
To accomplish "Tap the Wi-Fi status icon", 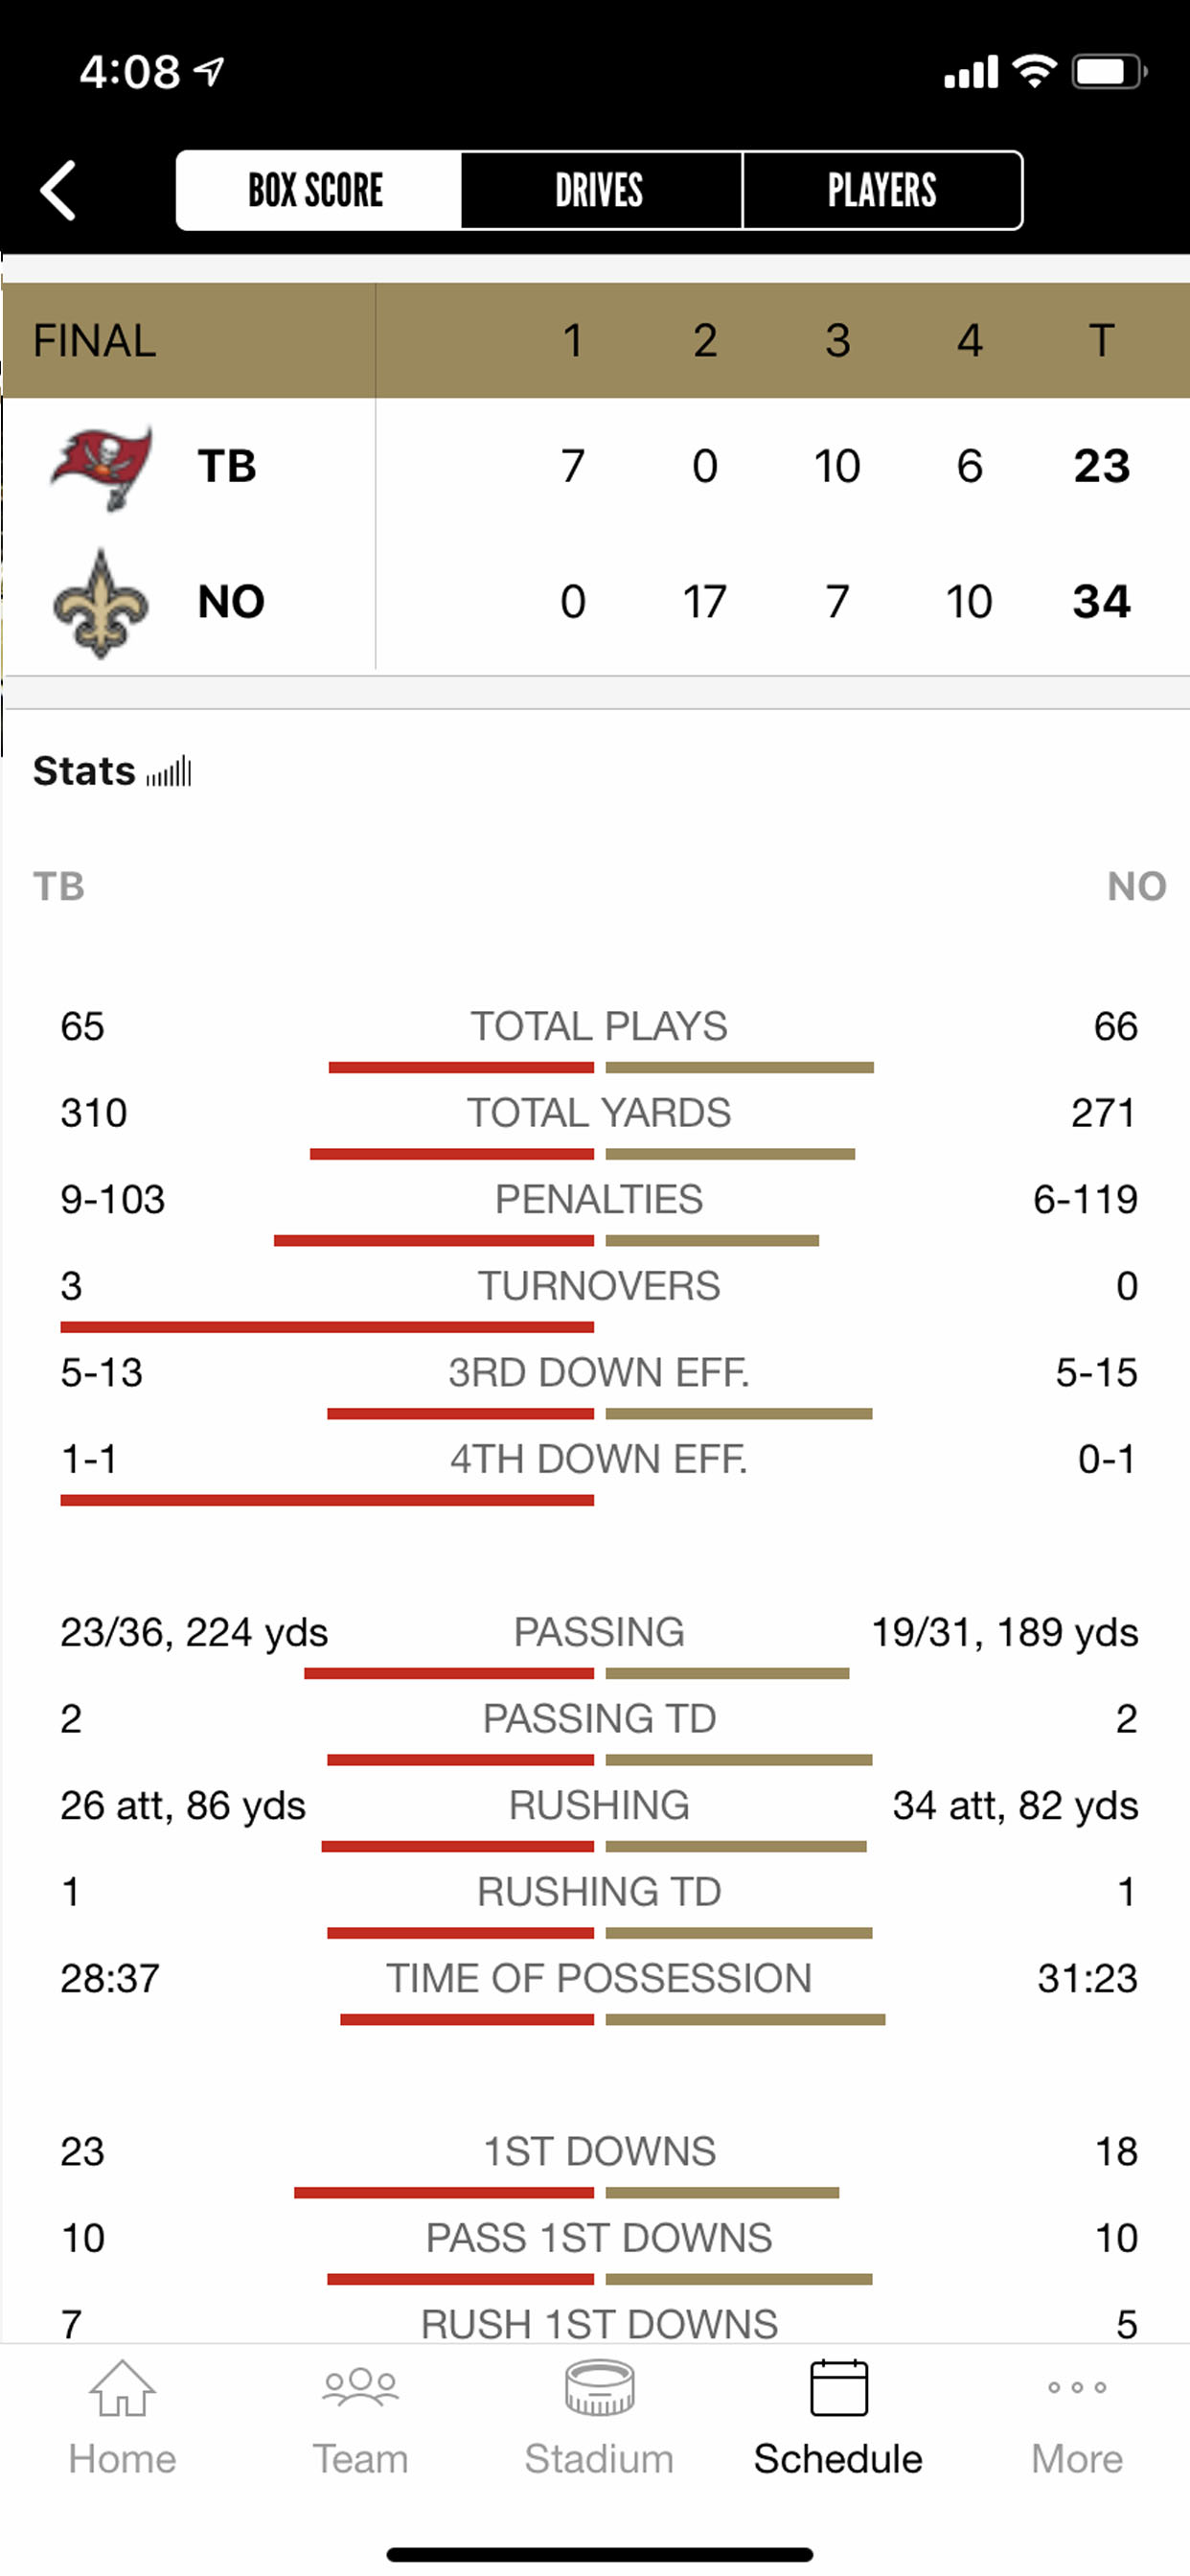I will 1034,71.
